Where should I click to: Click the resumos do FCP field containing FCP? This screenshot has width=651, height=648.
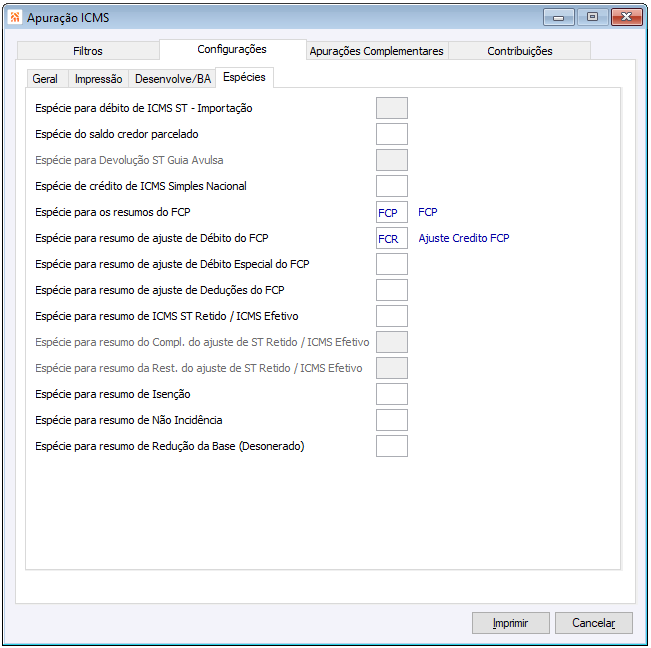pyautogui.click(x=392, y=212)
